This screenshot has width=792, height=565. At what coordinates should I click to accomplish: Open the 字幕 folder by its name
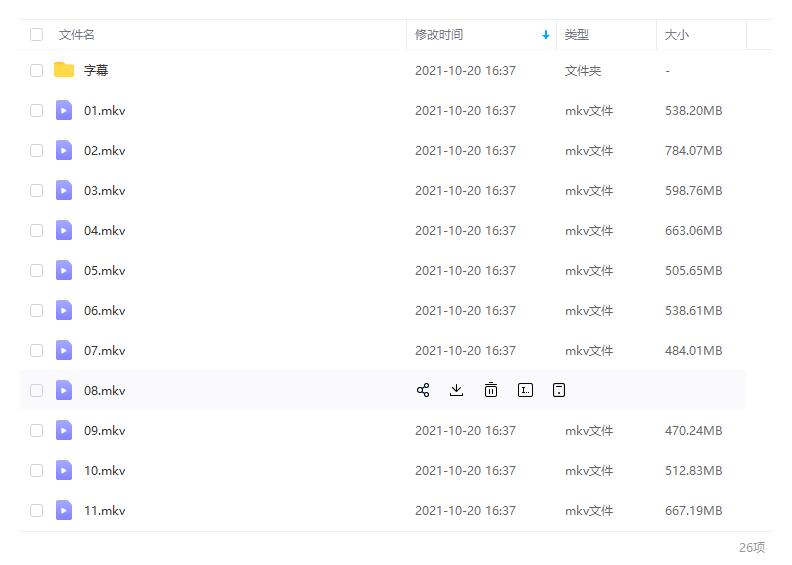96,70
